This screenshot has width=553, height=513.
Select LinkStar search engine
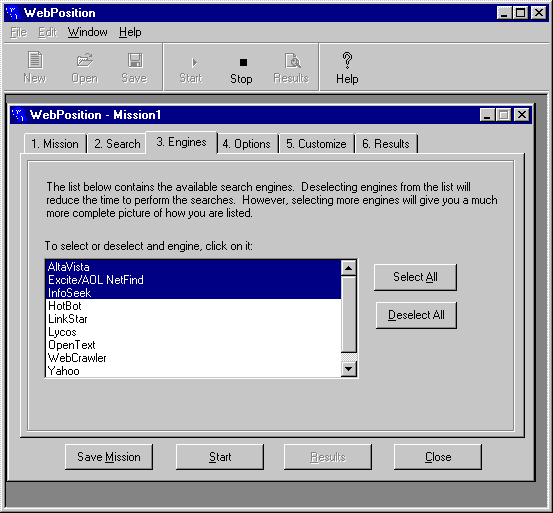194,319
